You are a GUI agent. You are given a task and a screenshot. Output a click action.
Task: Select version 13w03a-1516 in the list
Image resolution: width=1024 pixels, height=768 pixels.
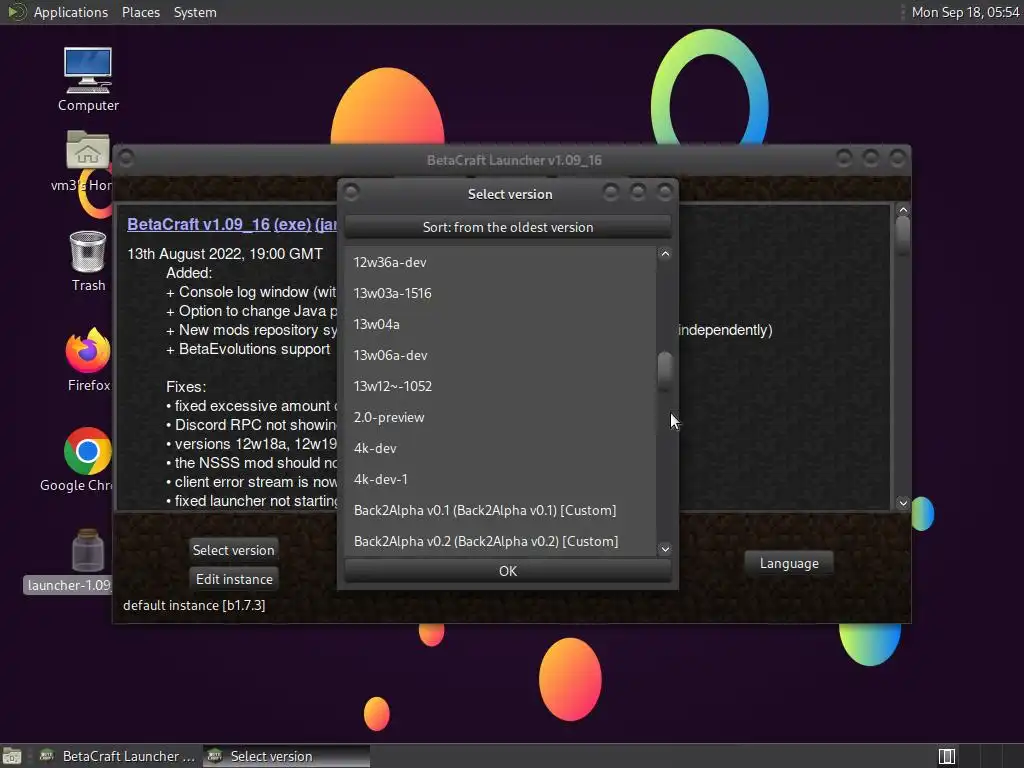(500, 293)
